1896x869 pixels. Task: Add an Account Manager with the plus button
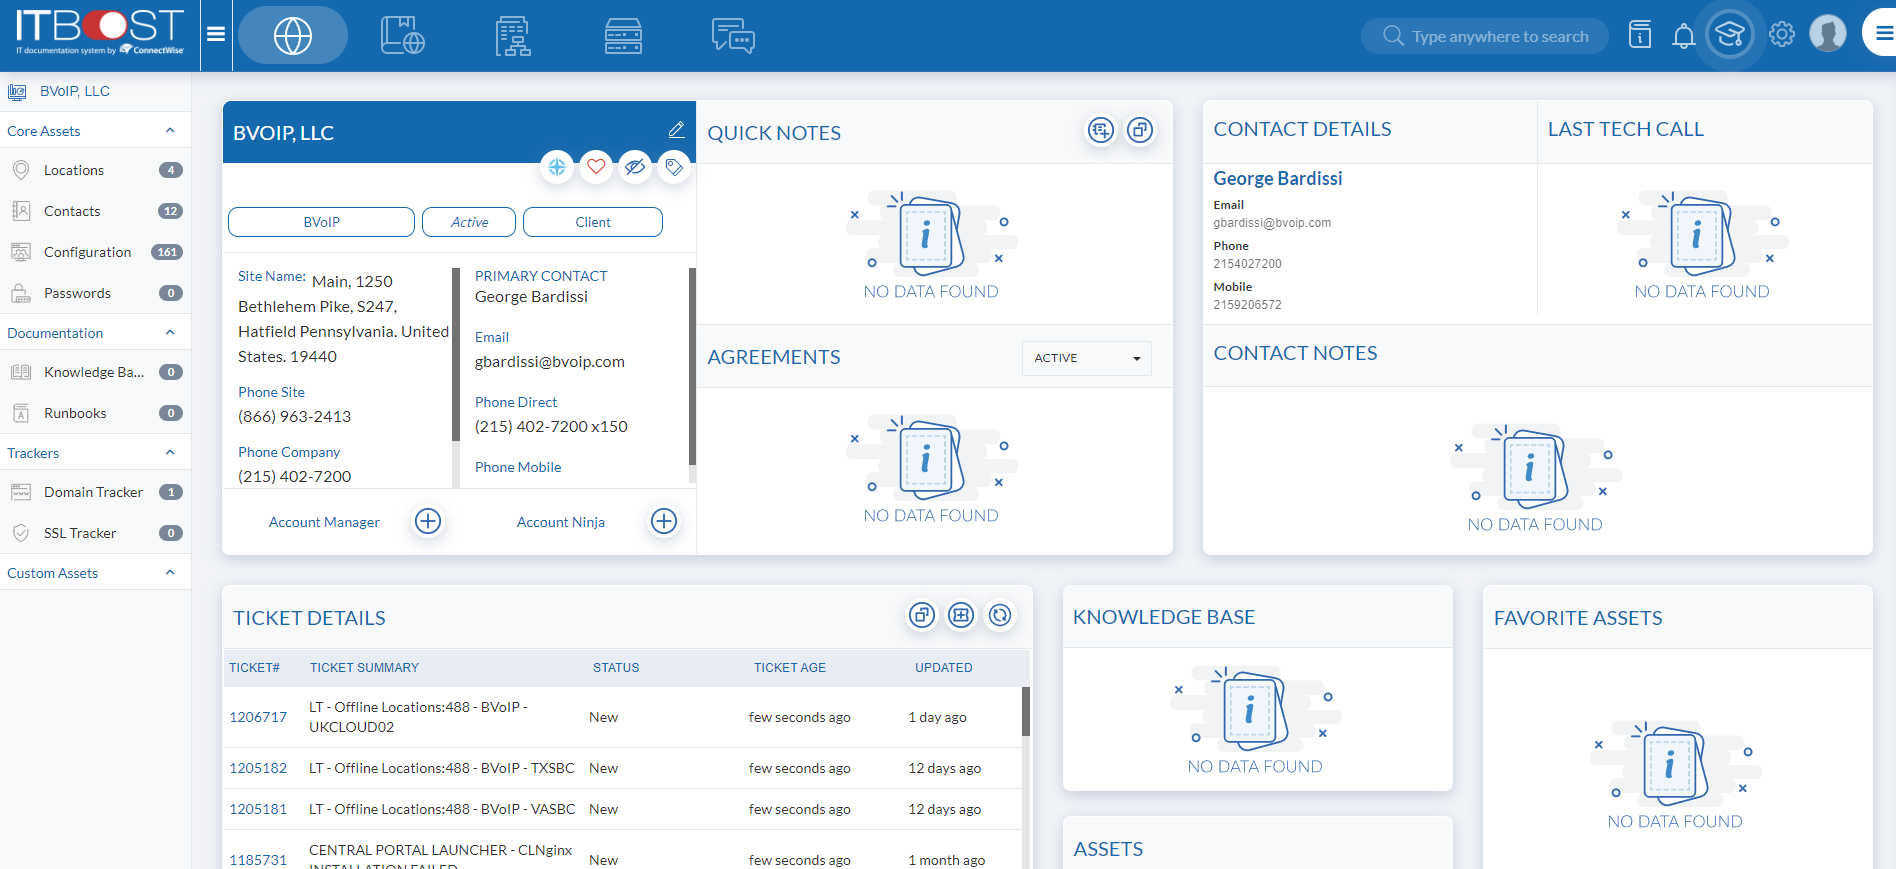428,521
